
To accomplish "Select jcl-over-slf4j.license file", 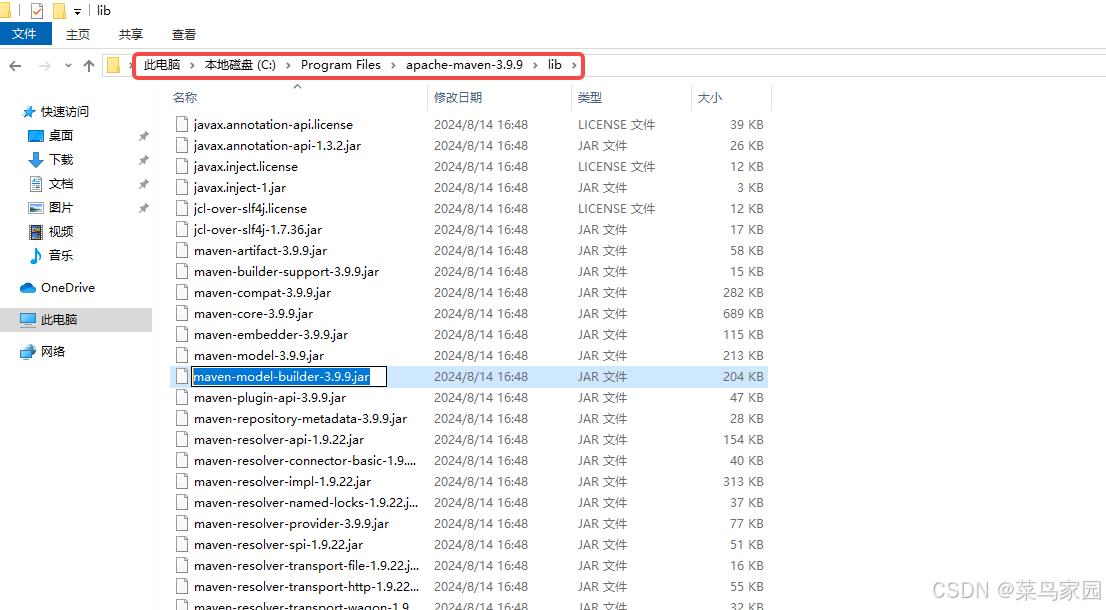I will (x=250, y=209).
